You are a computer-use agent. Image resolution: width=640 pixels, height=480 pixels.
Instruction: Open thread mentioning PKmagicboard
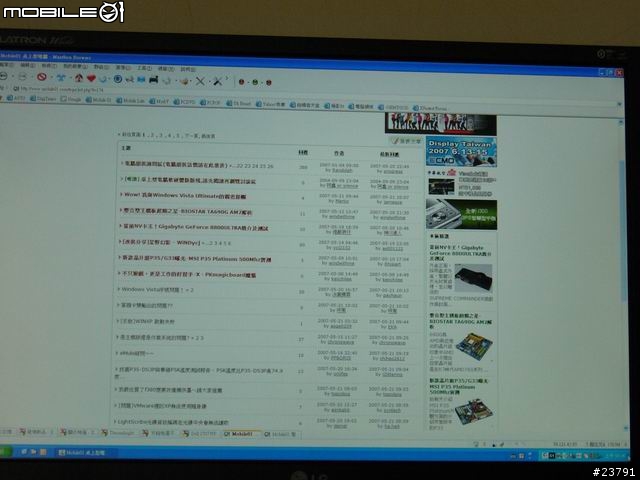point(189,275)
